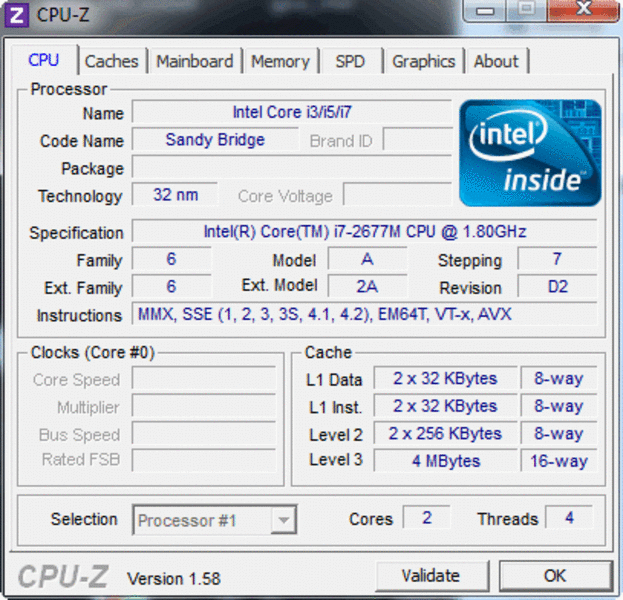Click the Cores value 2
The width and height of the screenshot is (623, 600).
427,518
